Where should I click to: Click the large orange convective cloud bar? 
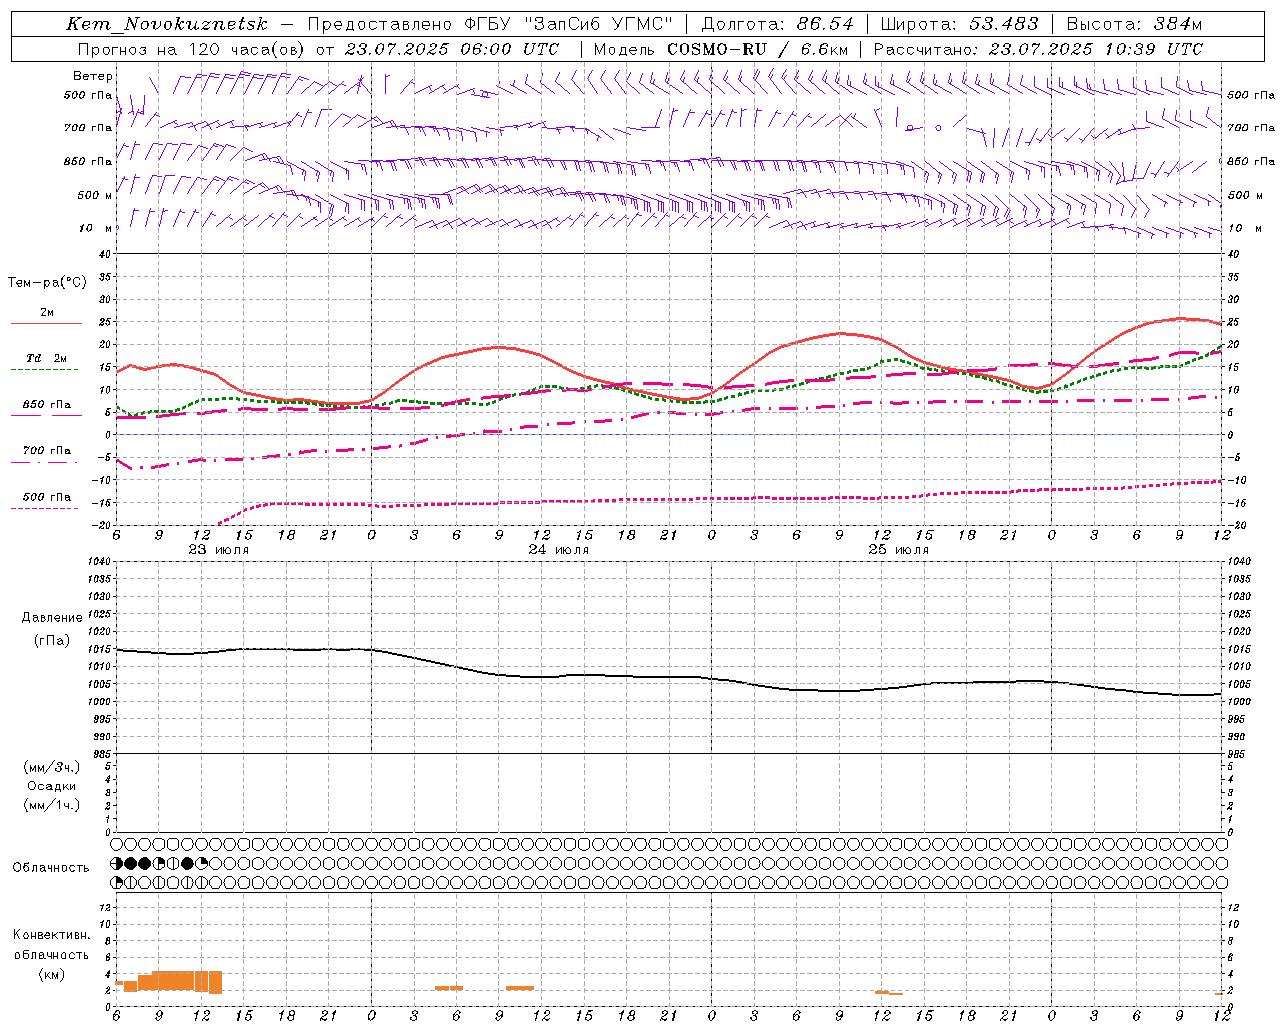click(x=180, y=980)
